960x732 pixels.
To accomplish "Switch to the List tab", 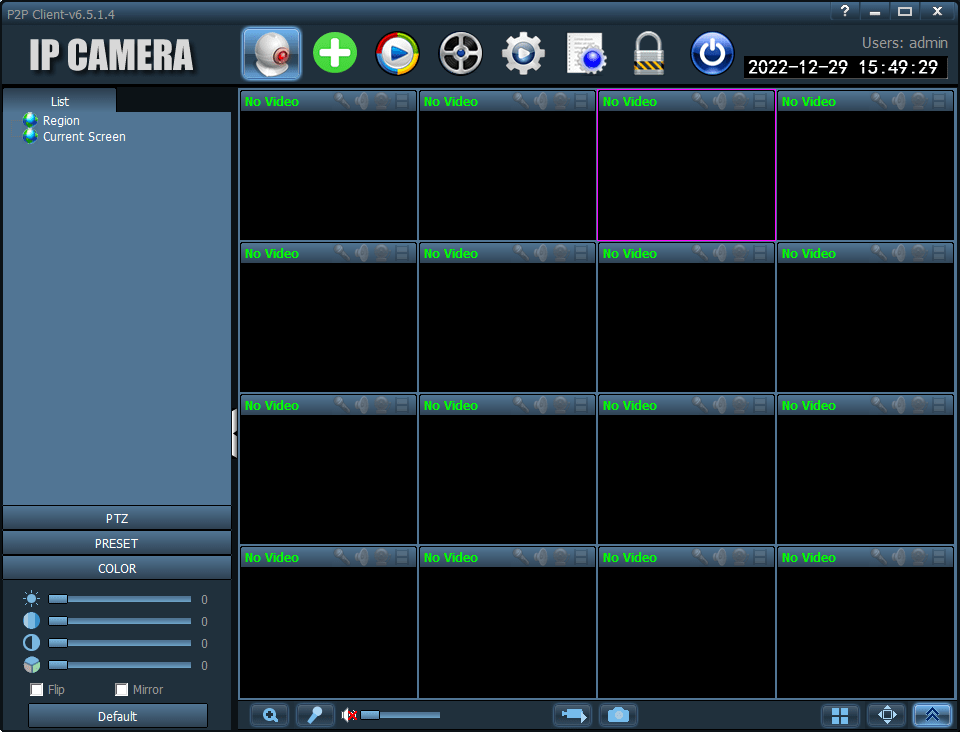I will pyautogui.click(x=59, y=101).
